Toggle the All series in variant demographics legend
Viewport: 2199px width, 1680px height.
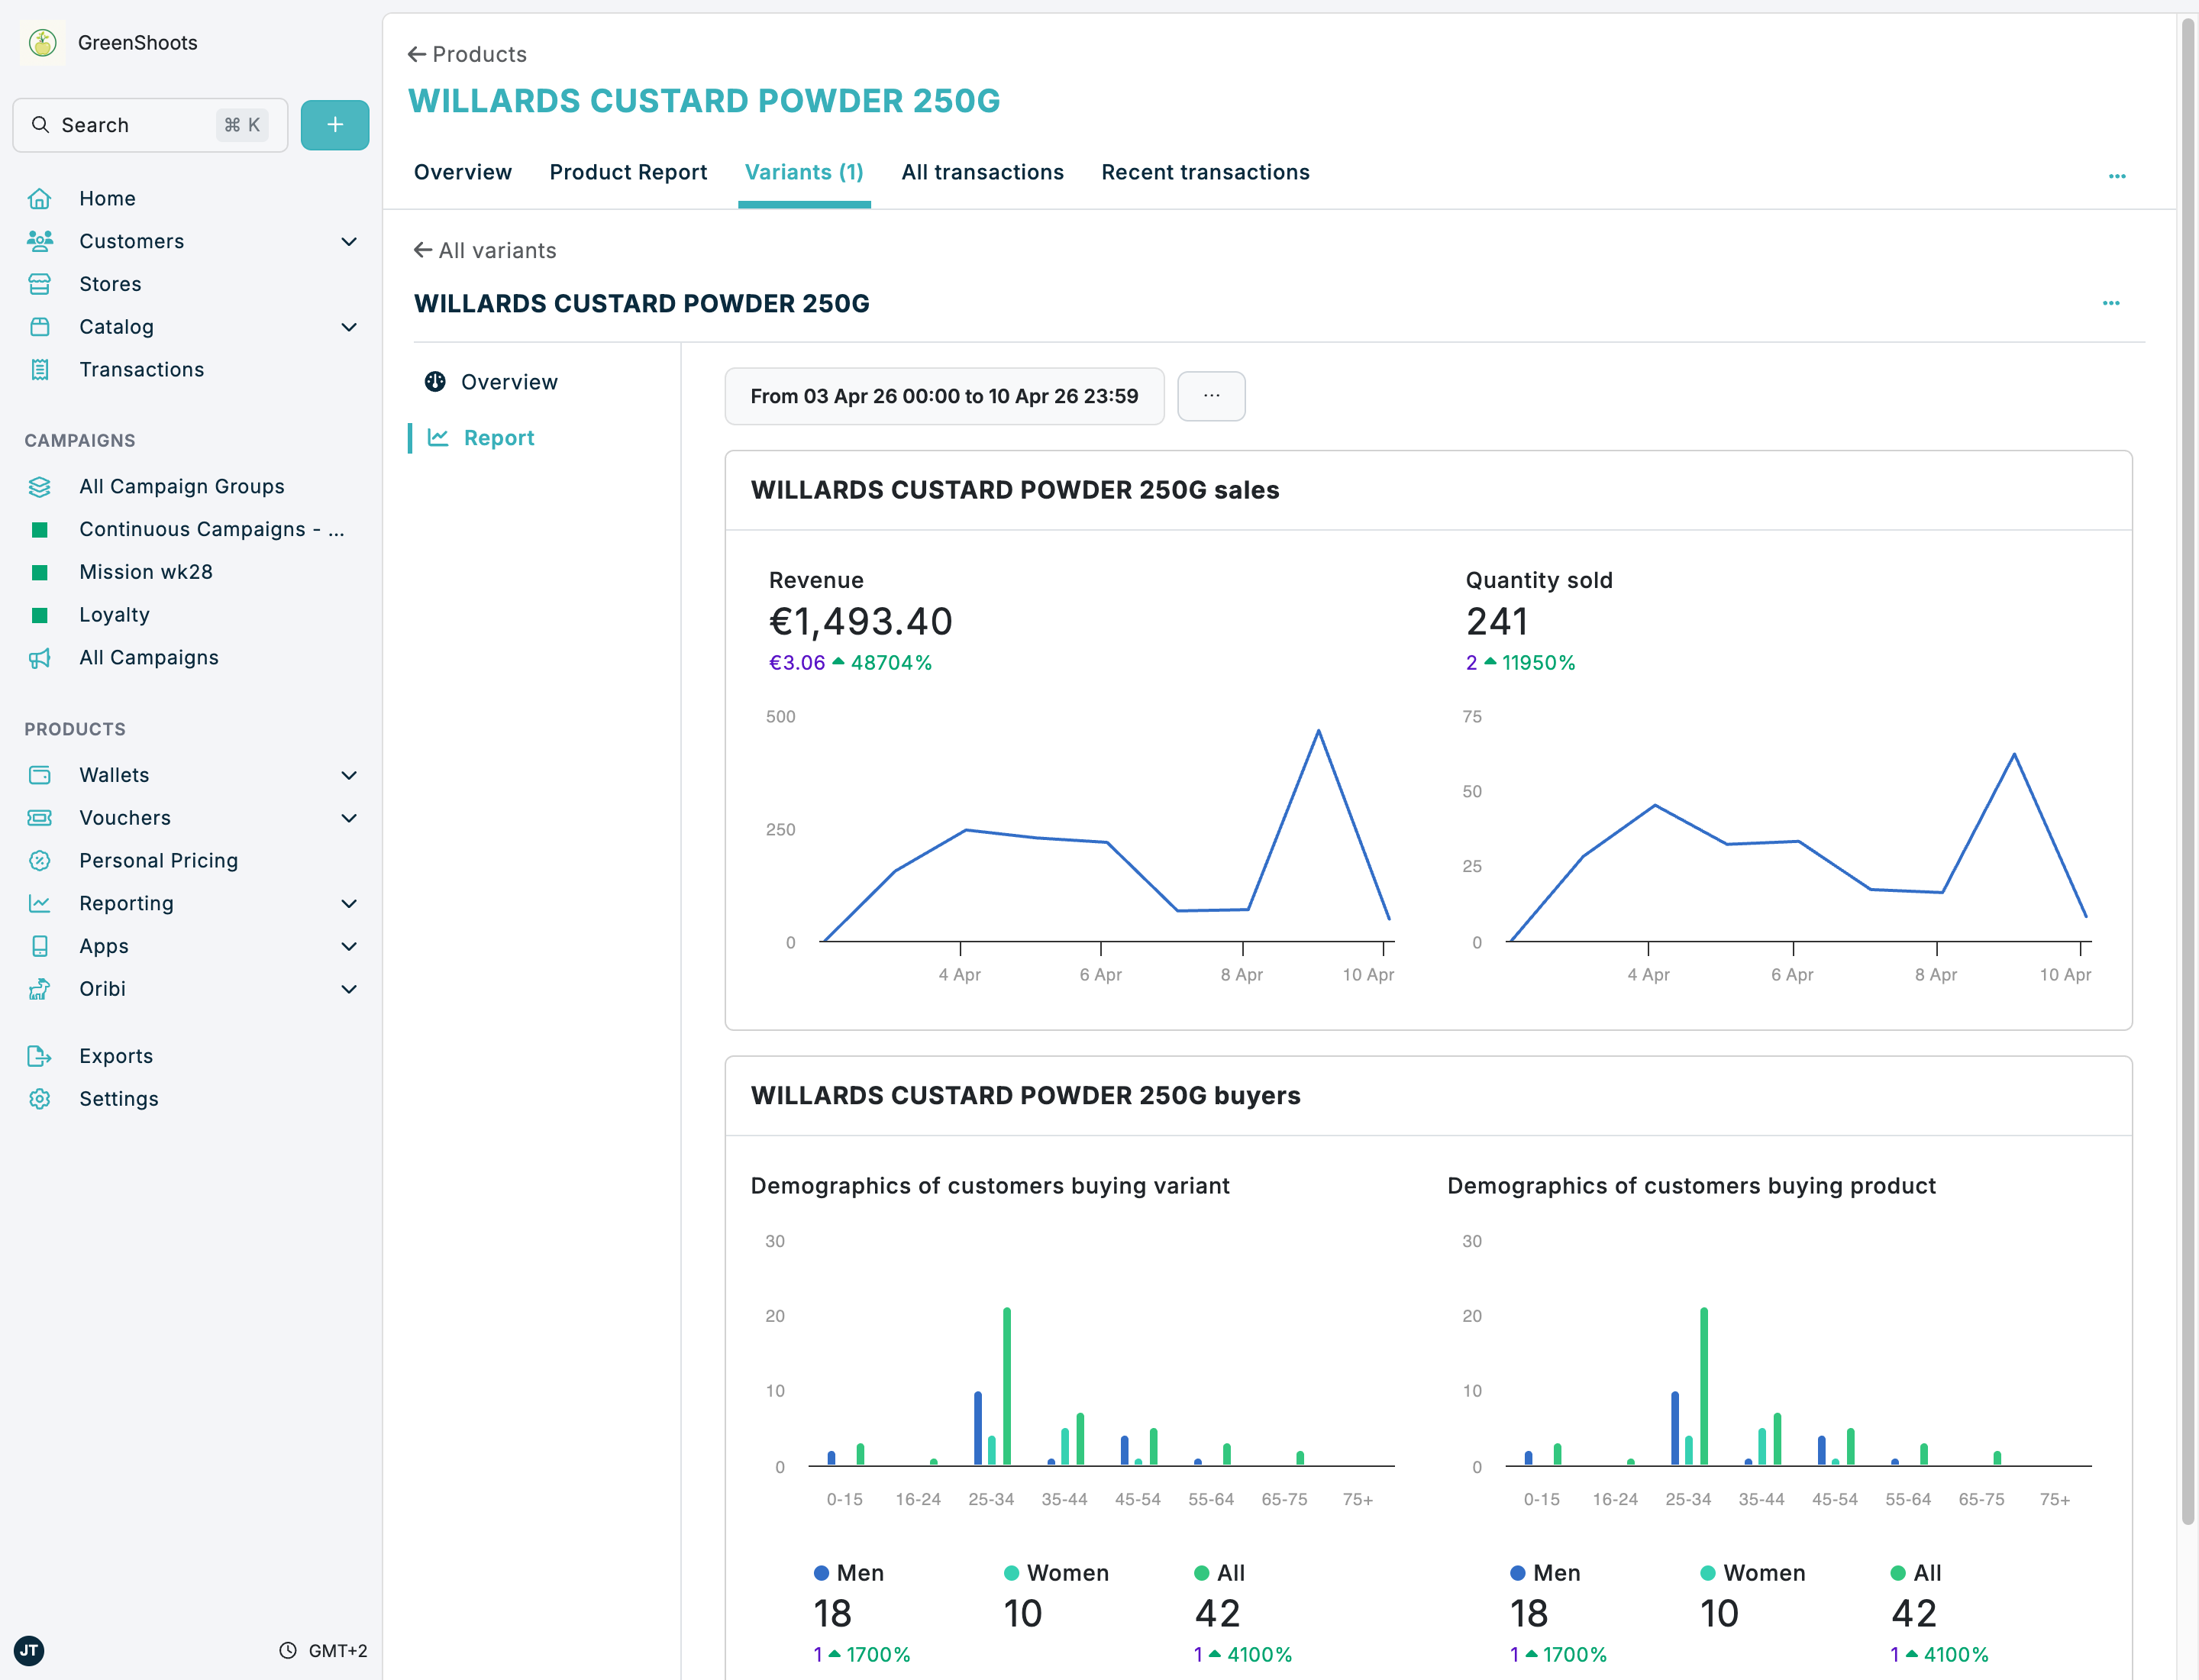coord(1218,1572)
